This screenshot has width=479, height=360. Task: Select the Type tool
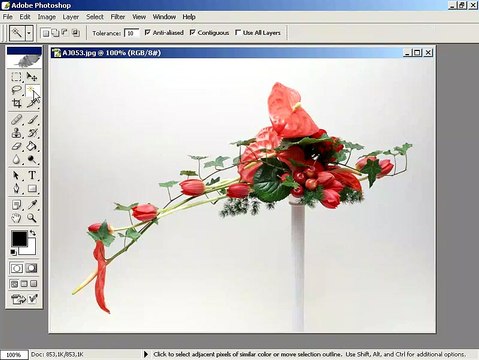[x=32, y=175]
